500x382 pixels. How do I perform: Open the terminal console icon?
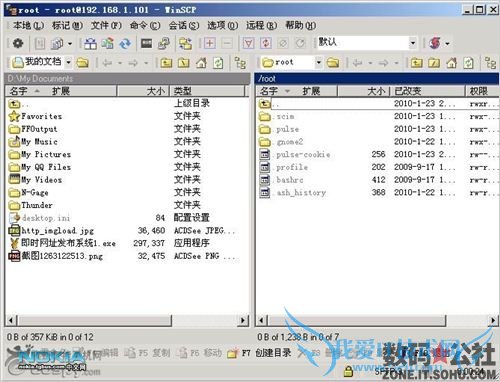(x=146, y=43)
